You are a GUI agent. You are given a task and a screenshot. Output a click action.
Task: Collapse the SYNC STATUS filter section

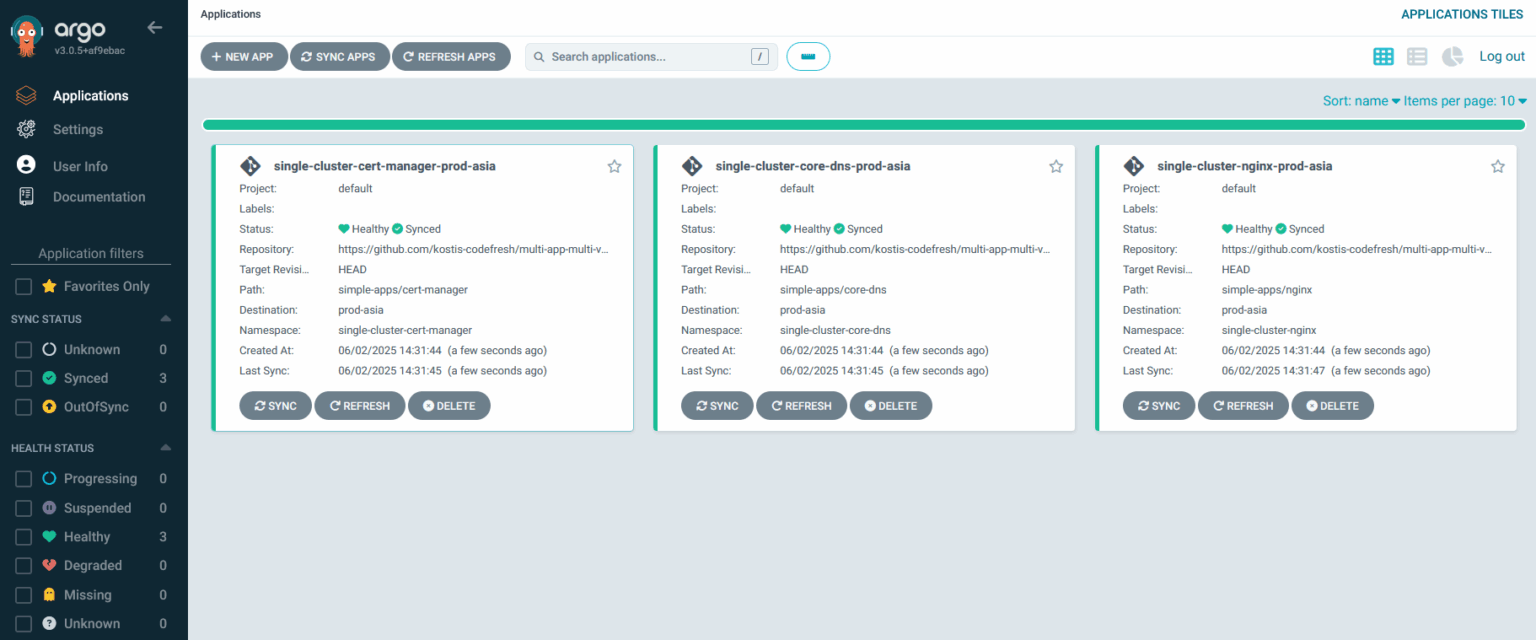(166, 317)
